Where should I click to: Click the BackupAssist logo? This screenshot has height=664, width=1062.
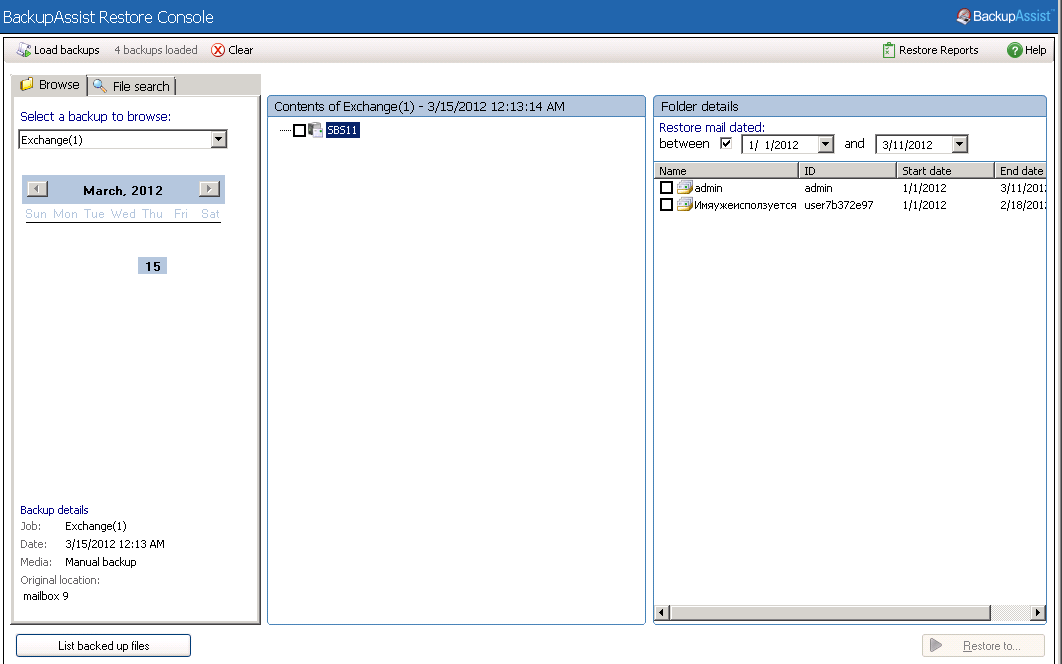click(1004, 16)
